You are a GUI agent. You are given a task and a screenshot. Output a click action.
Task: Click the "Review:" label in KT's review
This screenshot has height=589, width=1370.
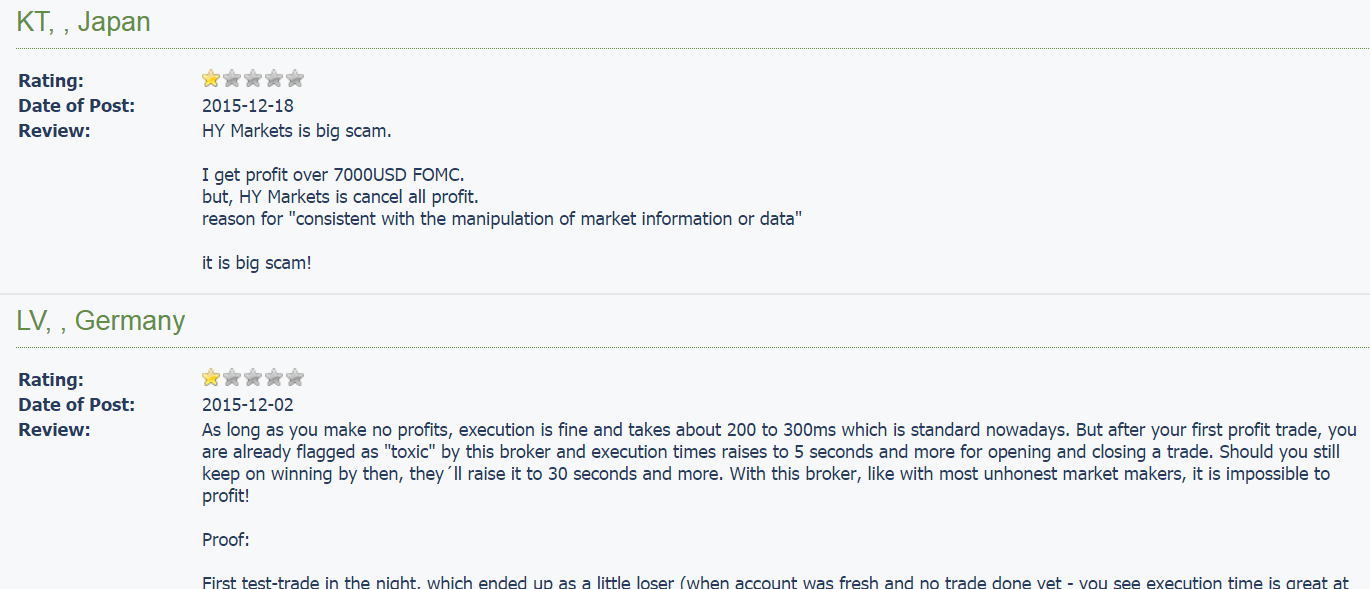tap(54, 131)
